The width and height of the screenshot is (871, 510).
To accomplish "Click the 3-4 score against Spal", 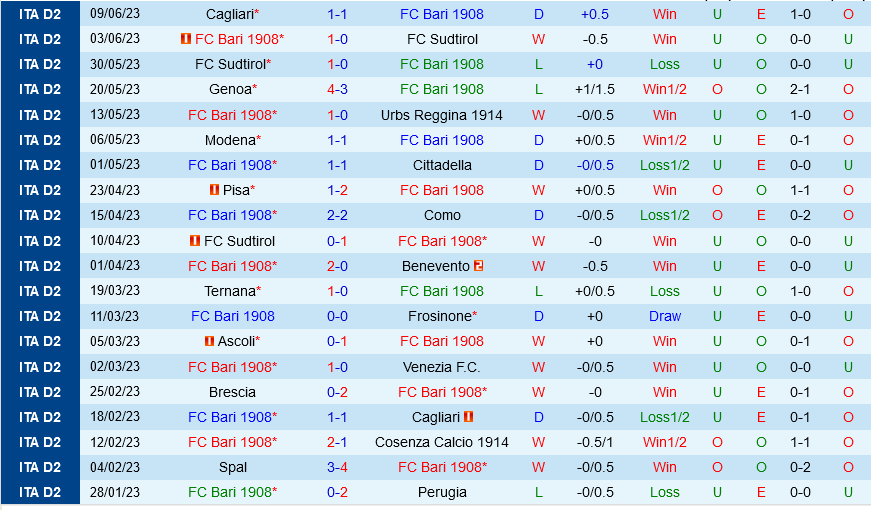I will pyautogui.click(x=338, y=467).
